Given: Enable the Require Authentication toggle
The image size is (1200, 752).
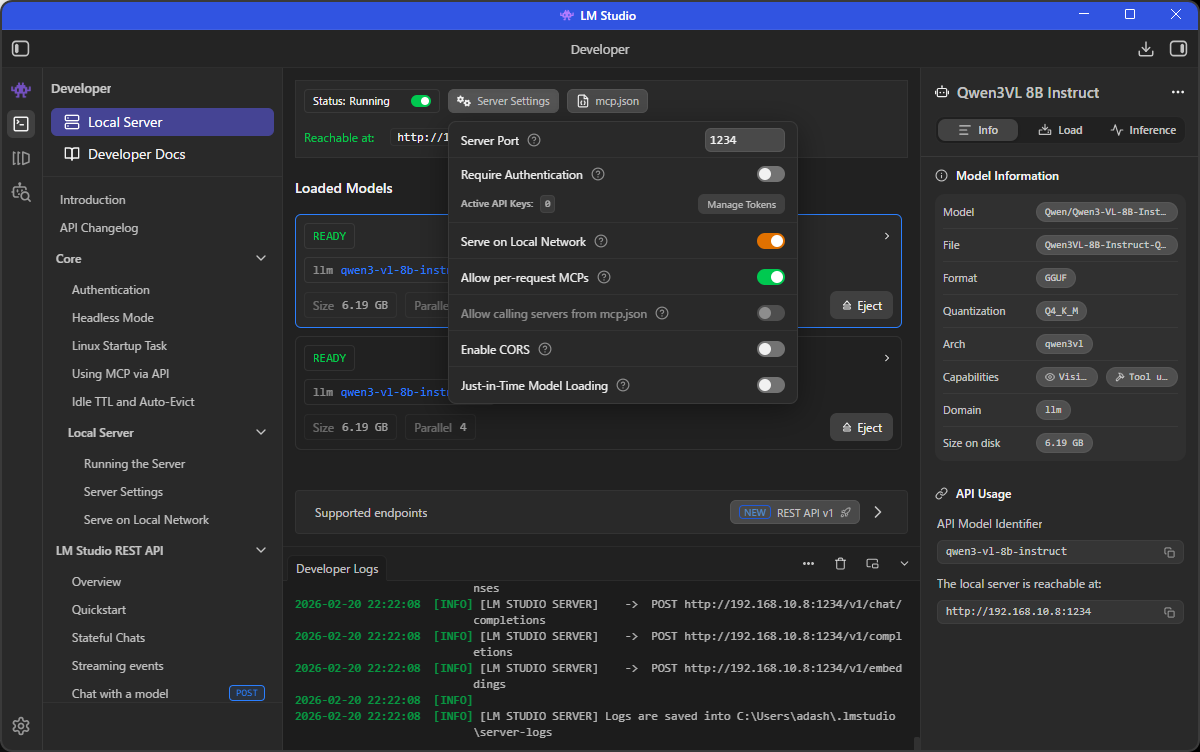Looking at the screenshot, I should [x=770, y=175].
